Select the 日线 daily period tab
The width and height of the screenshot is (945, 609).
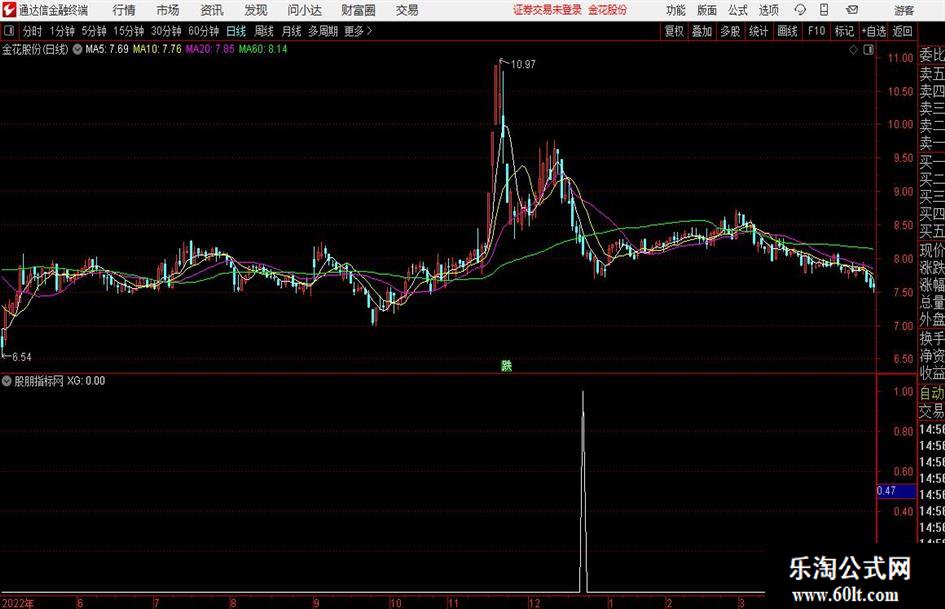[236, 31]
